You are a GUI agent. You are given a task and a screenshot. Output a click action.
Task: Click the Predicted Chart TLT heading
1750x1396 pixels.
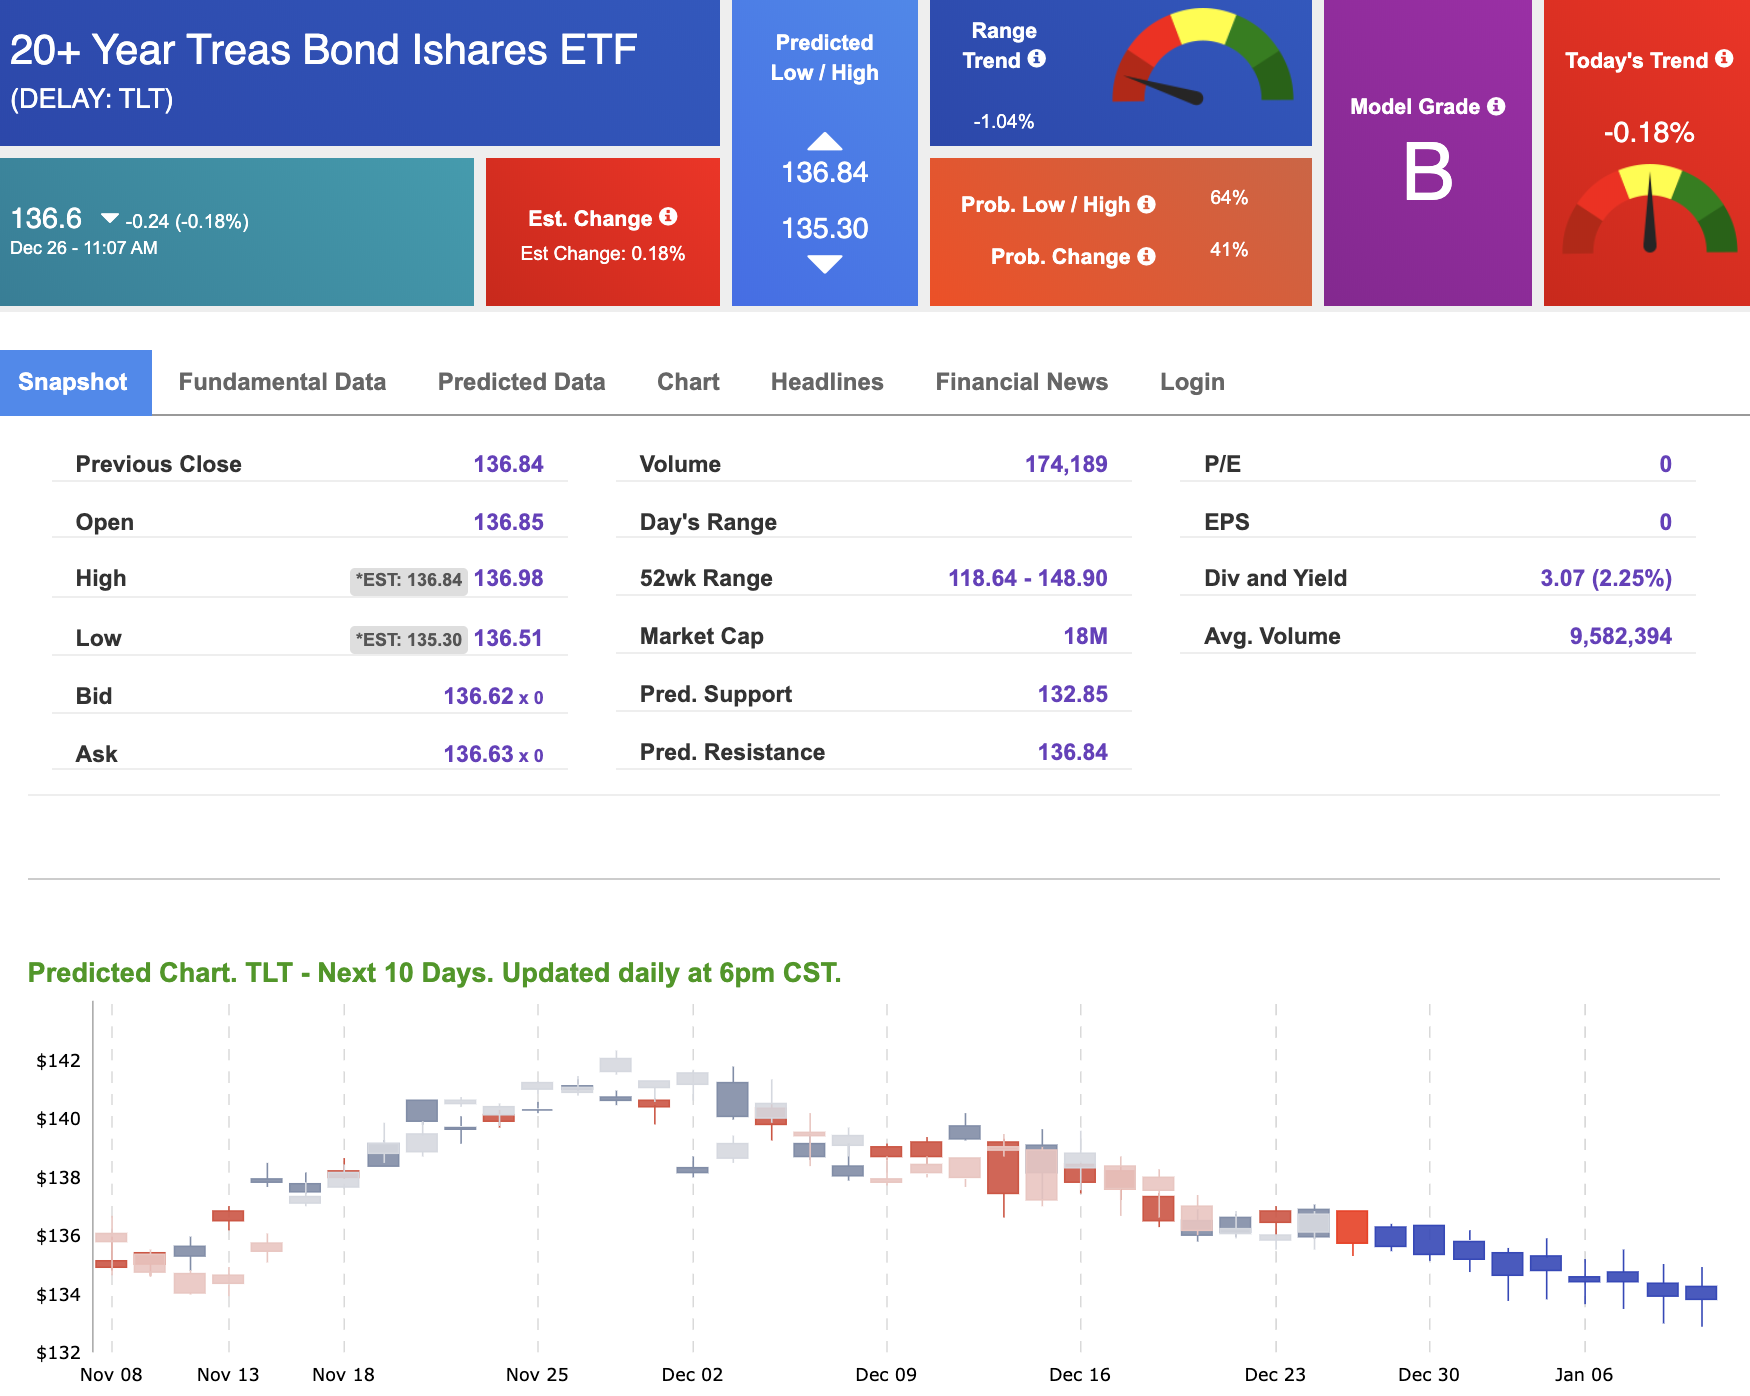tap(434, 973)
